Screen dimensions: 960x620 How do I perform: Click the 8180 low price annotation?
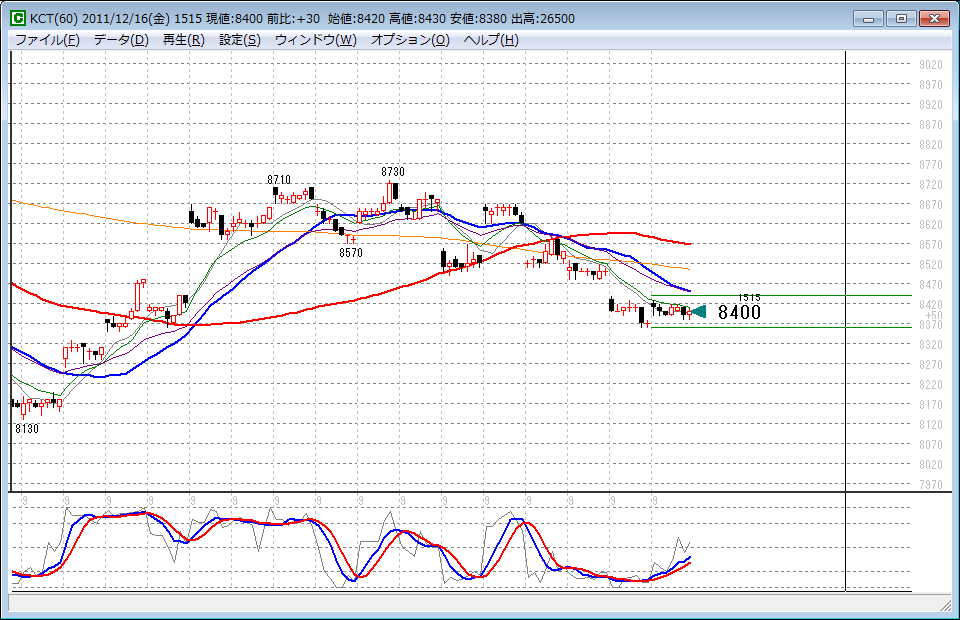pos(27,427)
